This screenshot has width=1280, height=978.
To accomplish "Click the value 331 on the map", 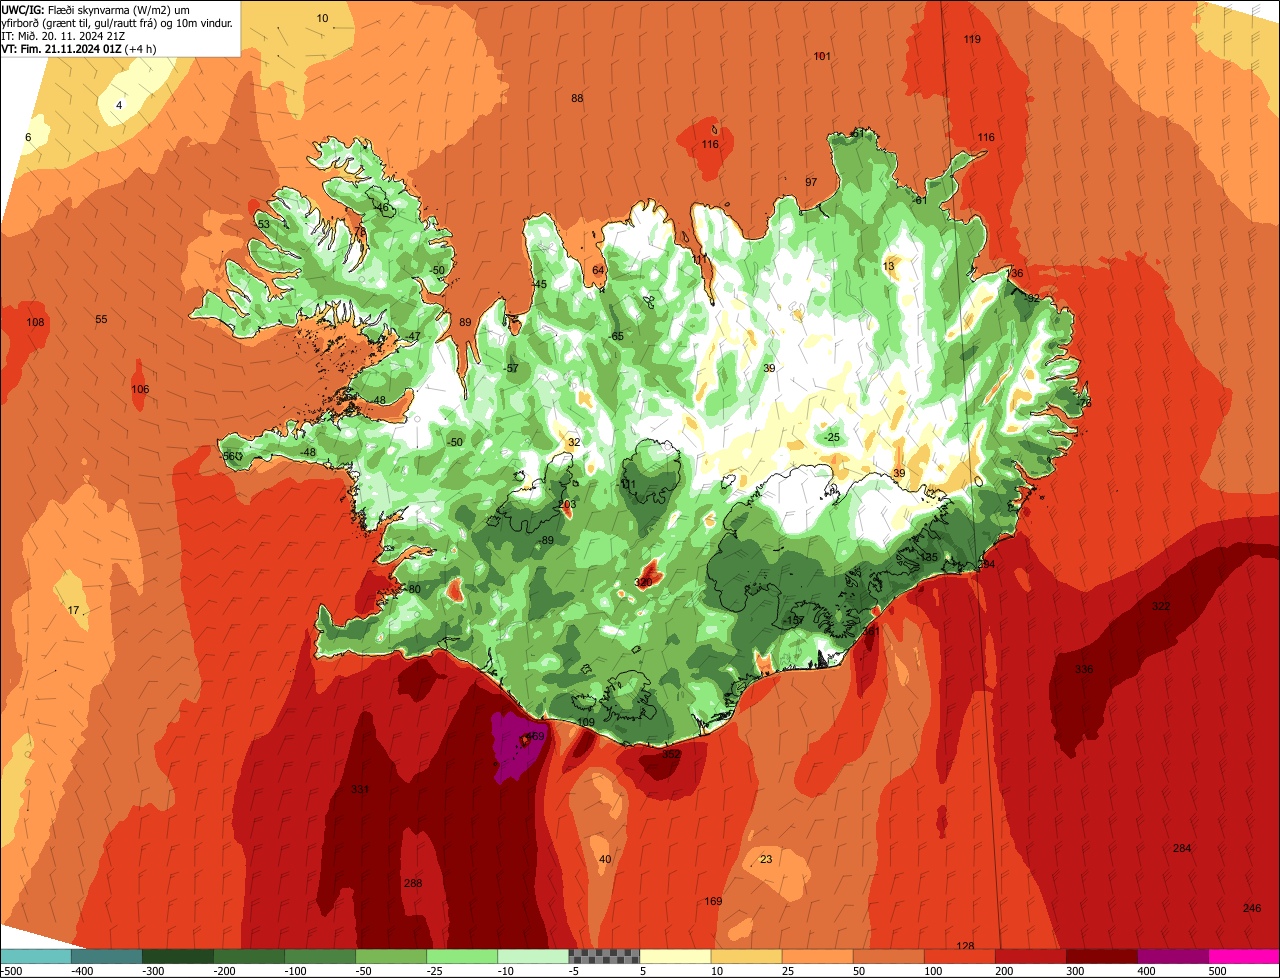I will coord(360,789).
